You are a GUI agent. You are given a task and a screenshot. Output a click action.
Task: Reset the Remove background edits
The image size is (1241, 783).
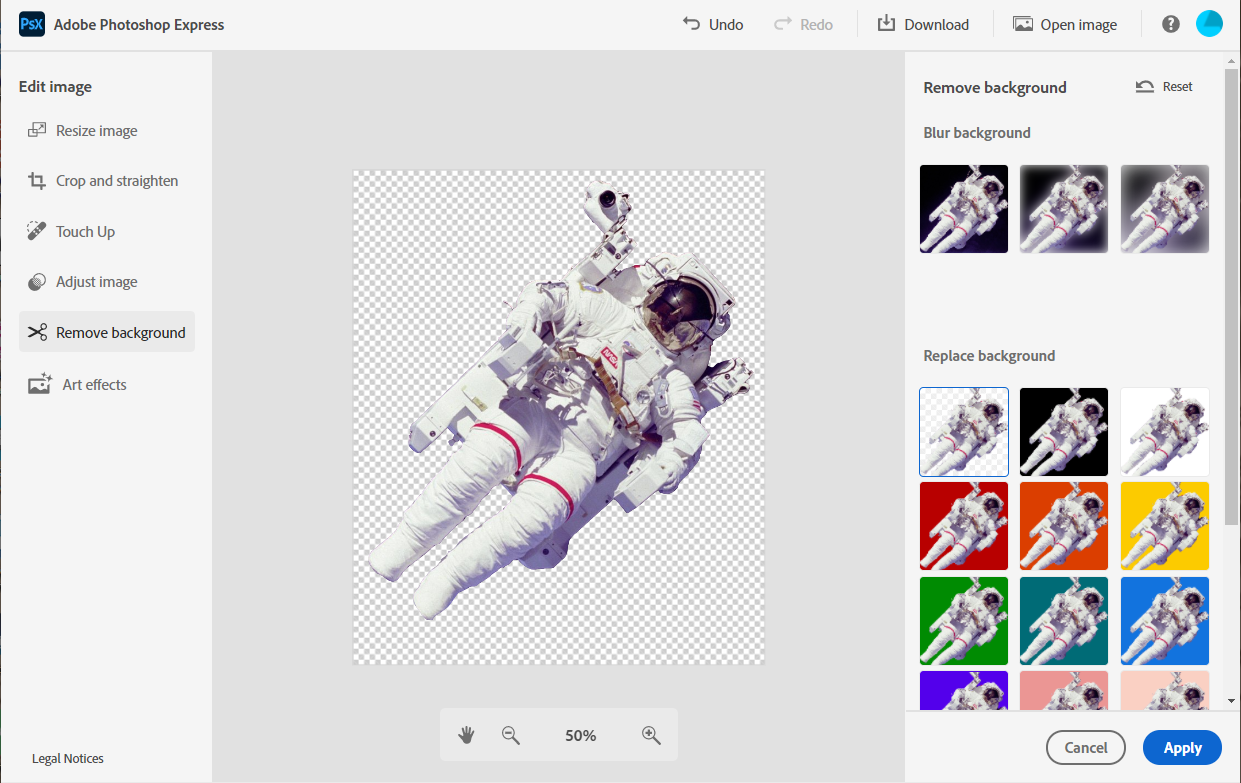[x=1163, y=86]
